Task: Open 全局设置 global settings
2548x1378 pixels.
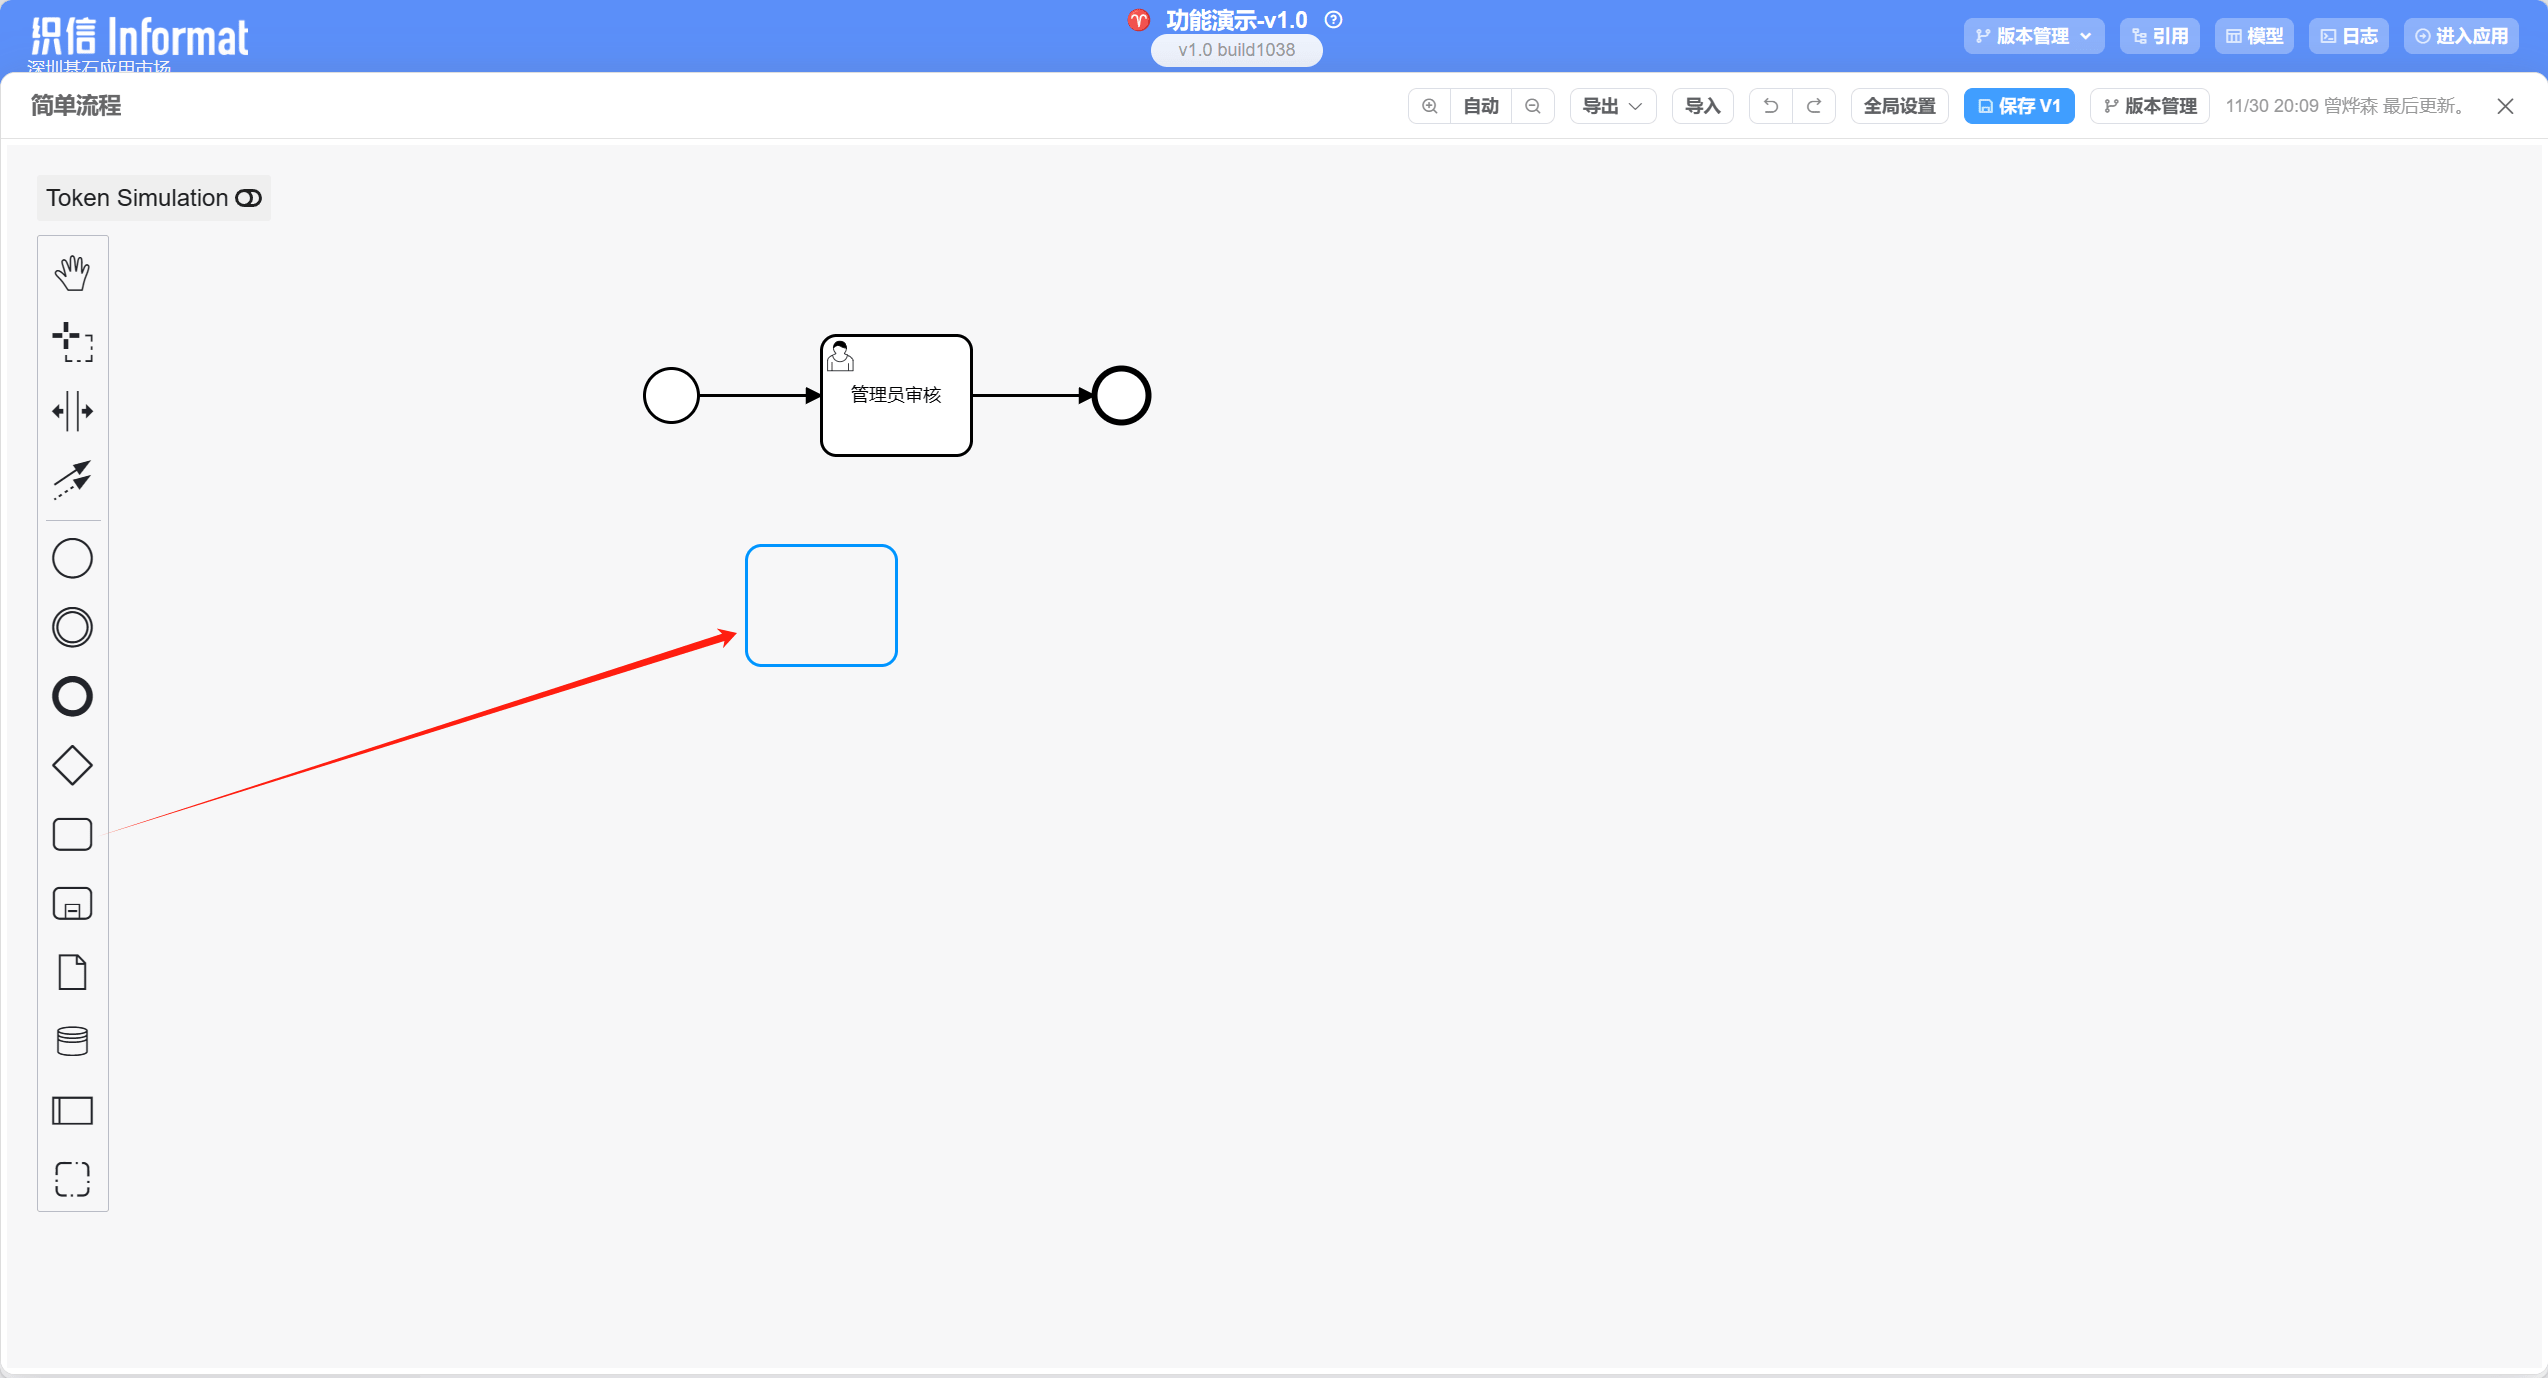Action: click(x=1899, y=106)
